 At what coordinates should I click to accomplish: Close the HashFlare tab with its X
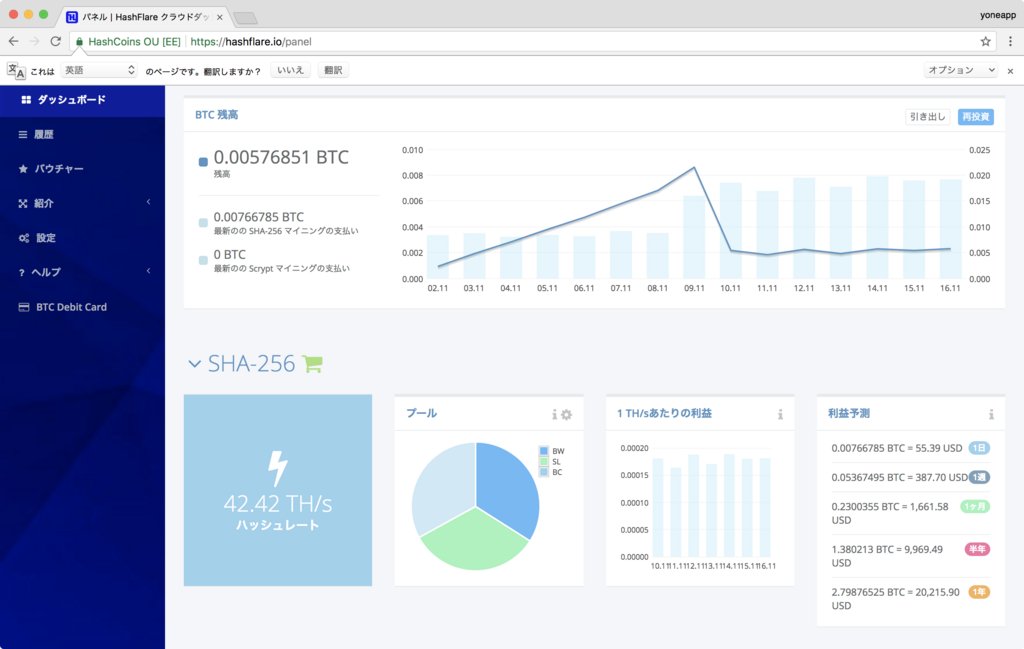click(x=219, y=17)
